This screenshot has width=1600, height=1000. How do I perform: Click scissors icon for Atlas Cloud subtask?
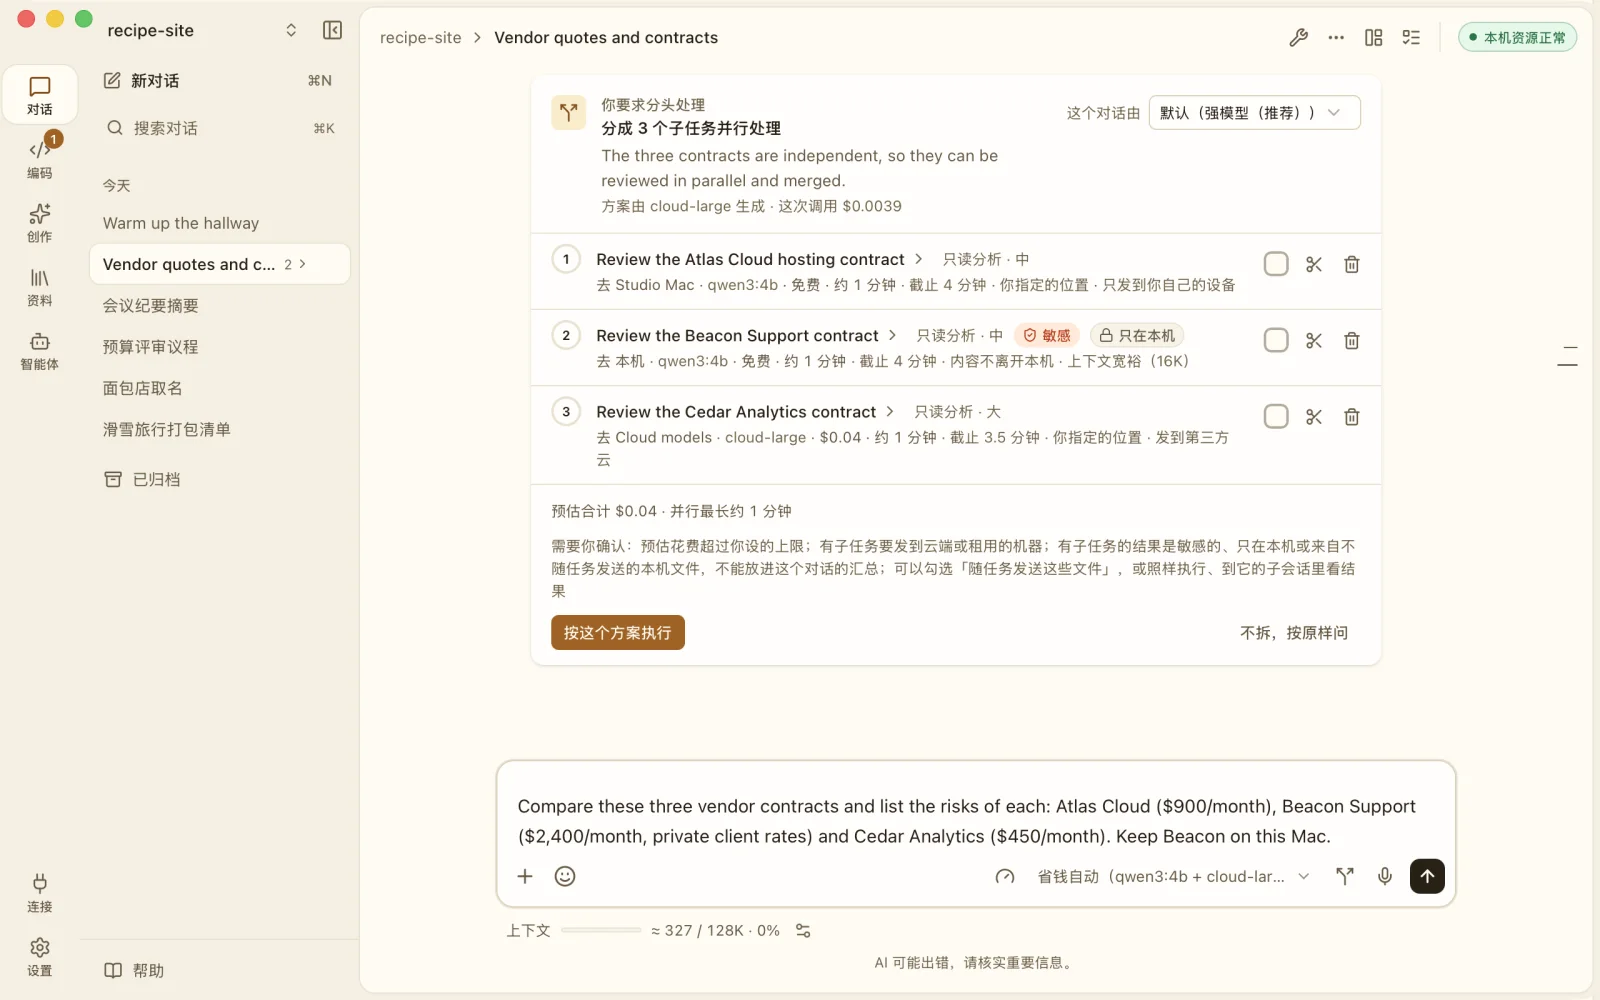point(1314,264)
